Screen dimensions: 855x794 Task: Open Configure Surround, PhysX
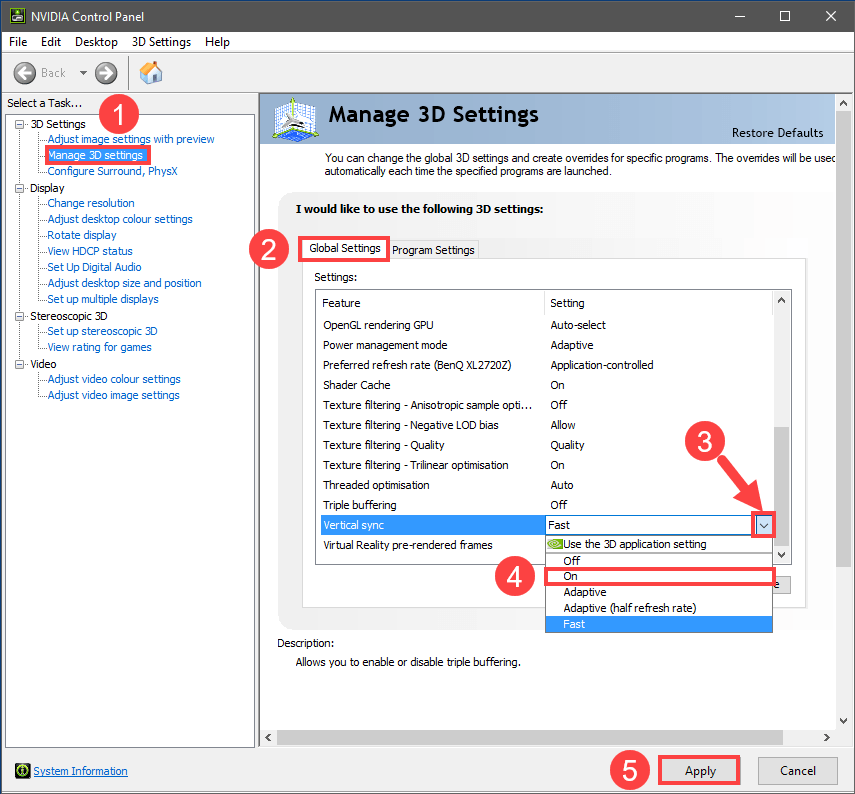click(x=112, y=171)
